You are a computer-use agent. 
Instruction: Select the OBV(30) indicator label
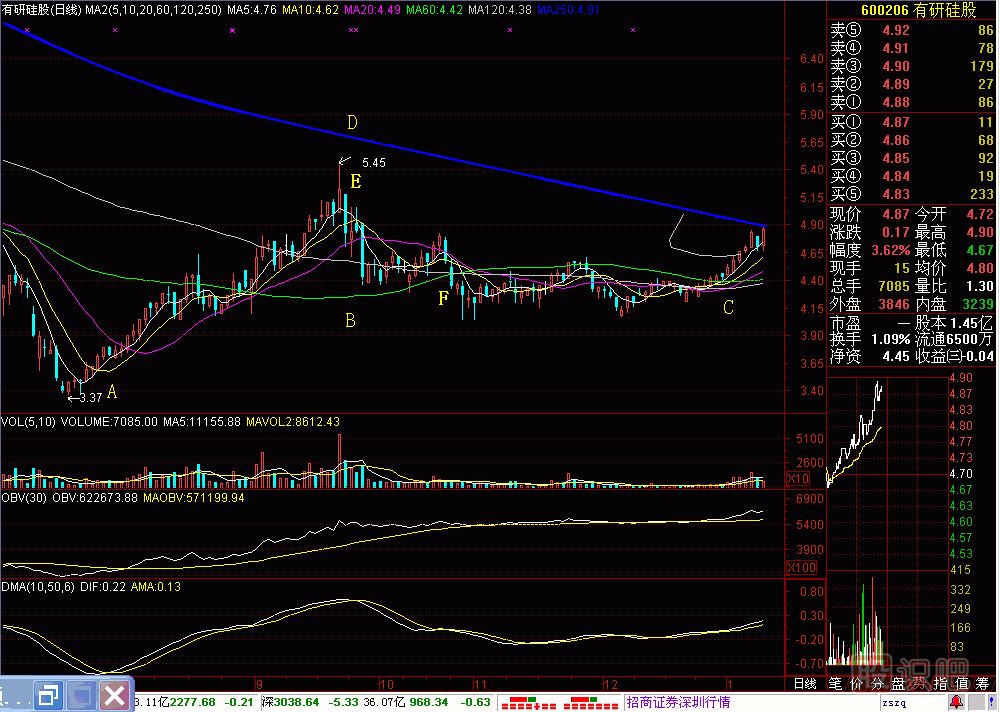[x=24, y=497]
